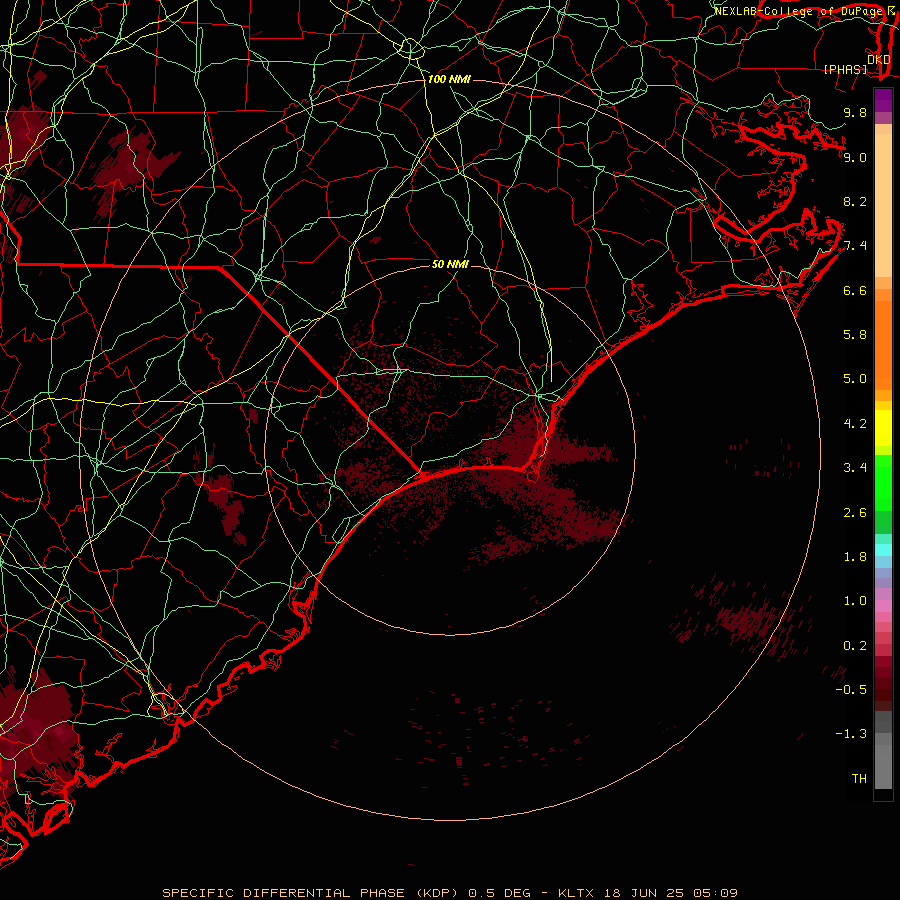Click the 100 NMI range ring label
This screenshot has height=900, width=900.
[x=449, y=79]
